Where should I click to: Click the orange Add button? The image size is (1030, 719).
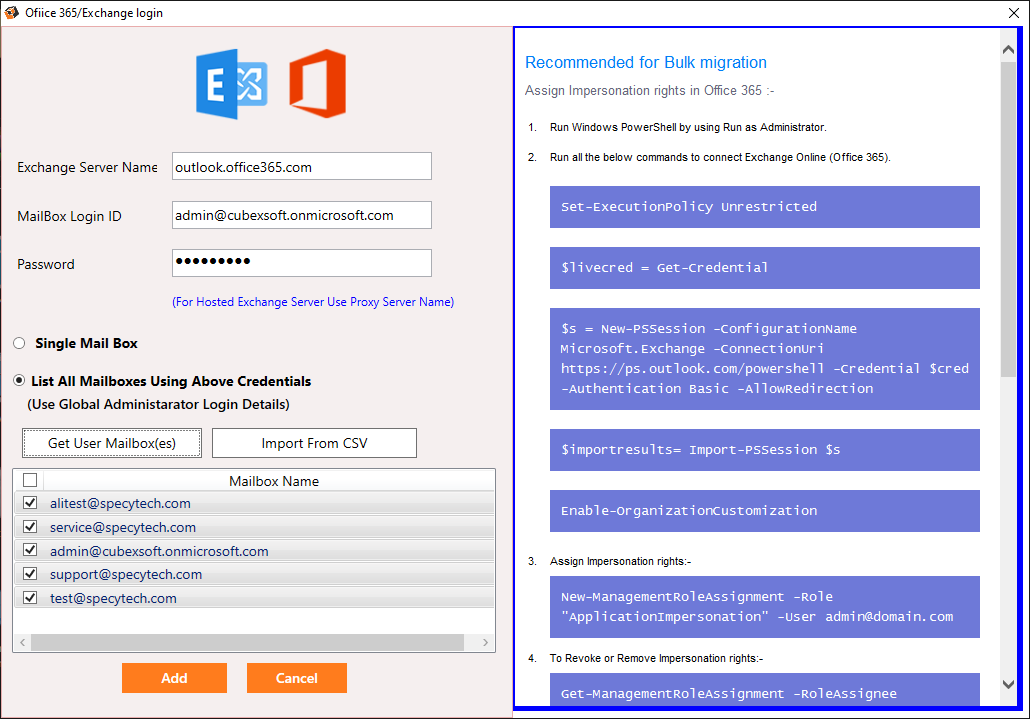pyautogui.click(x=174, y=678)
